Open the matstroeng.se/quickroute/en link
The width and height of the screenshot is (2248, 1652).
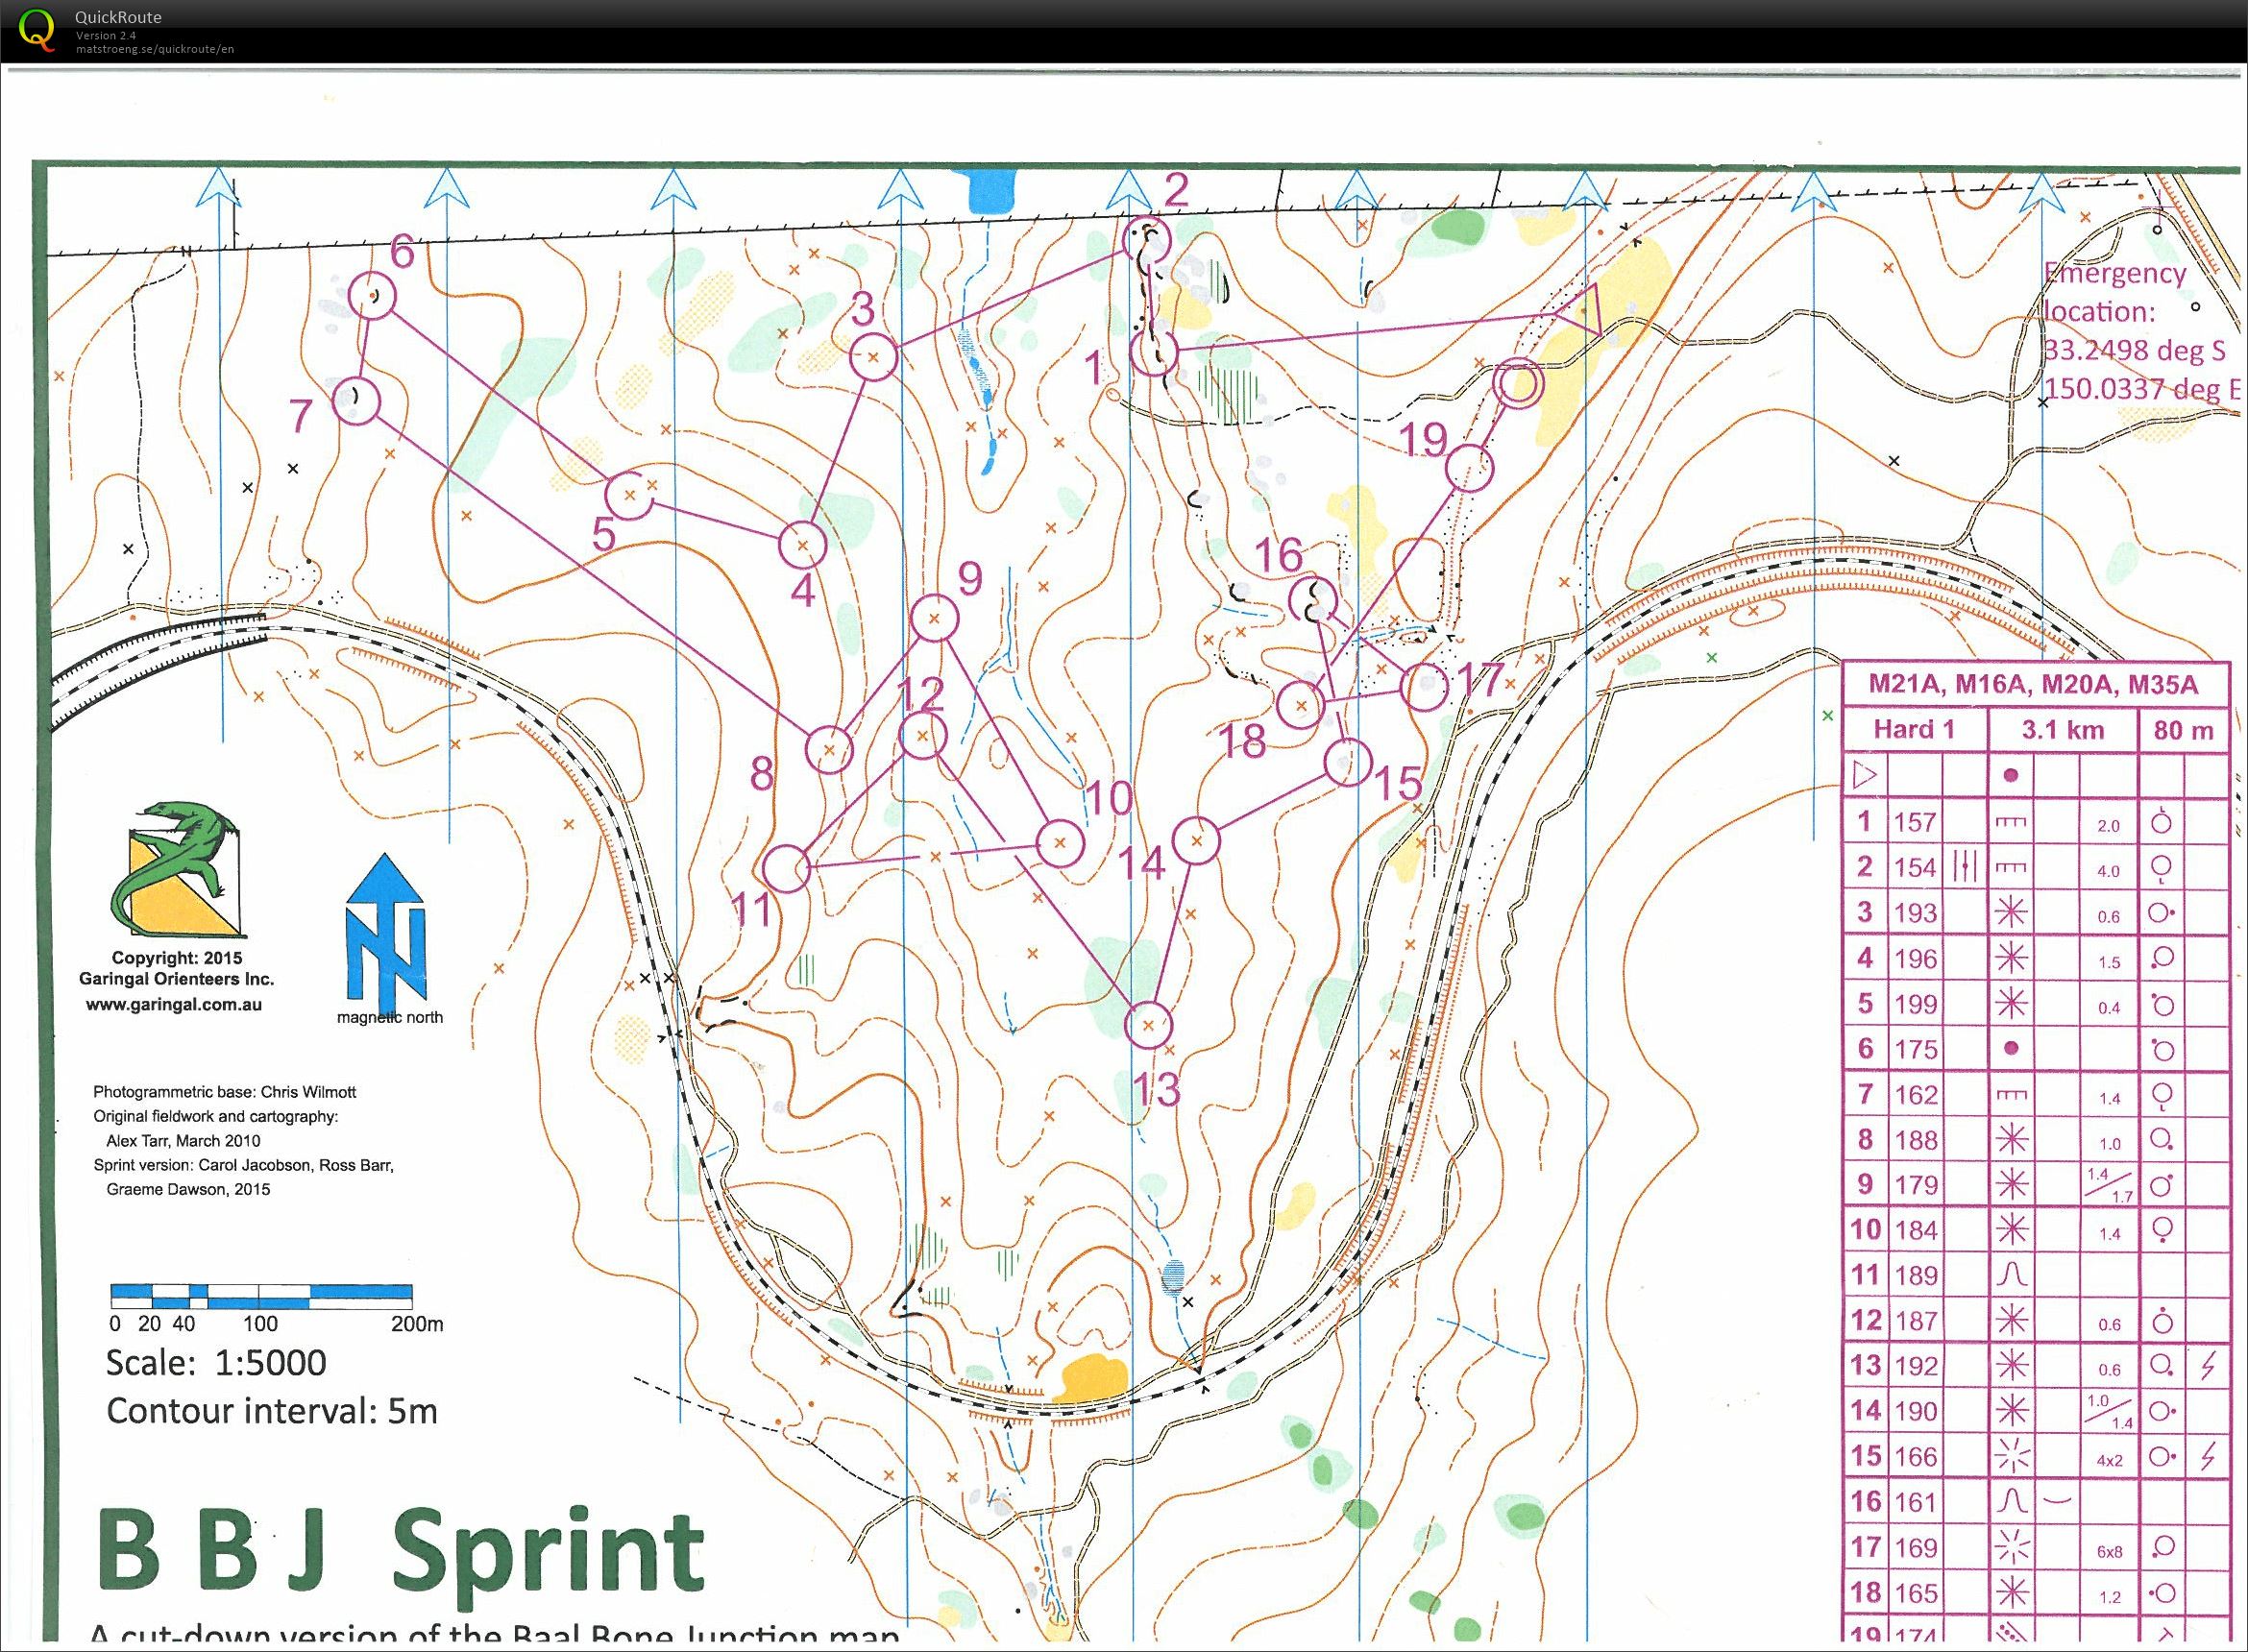coord(155,48)
